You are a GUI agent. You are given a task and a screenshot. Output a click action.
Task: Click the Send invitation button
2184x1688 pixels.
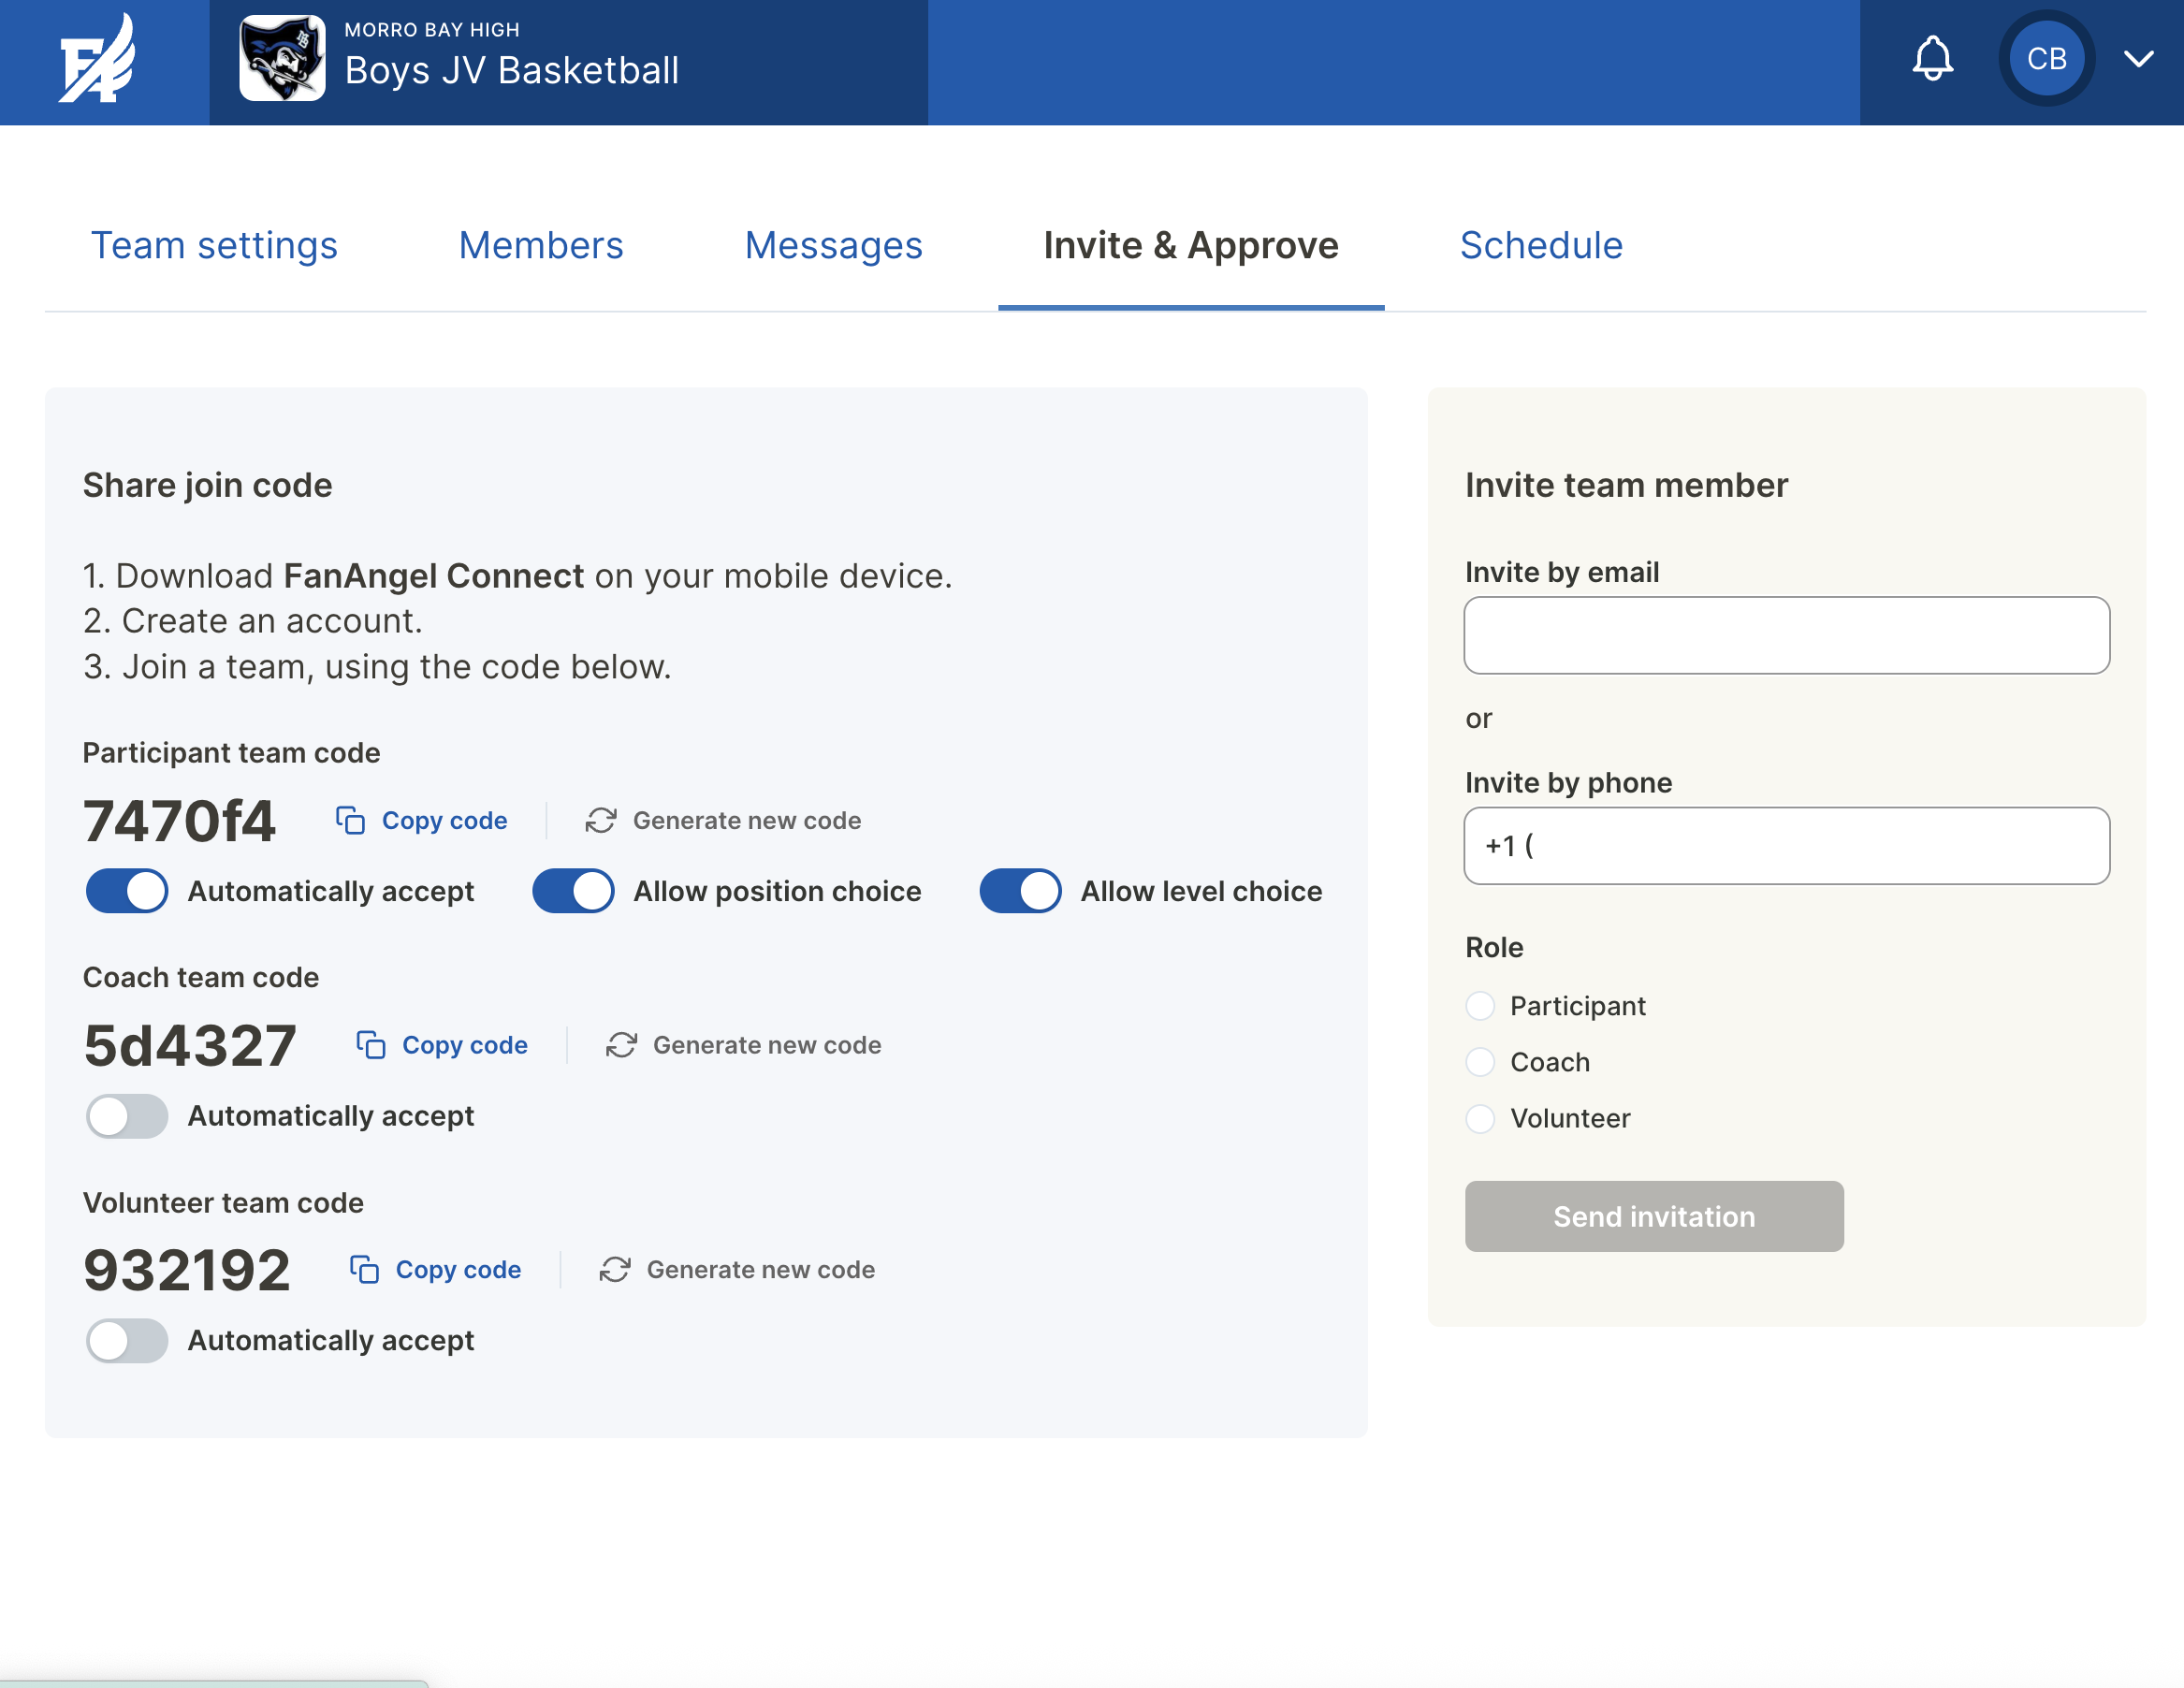click(x=1654, y=1216)
